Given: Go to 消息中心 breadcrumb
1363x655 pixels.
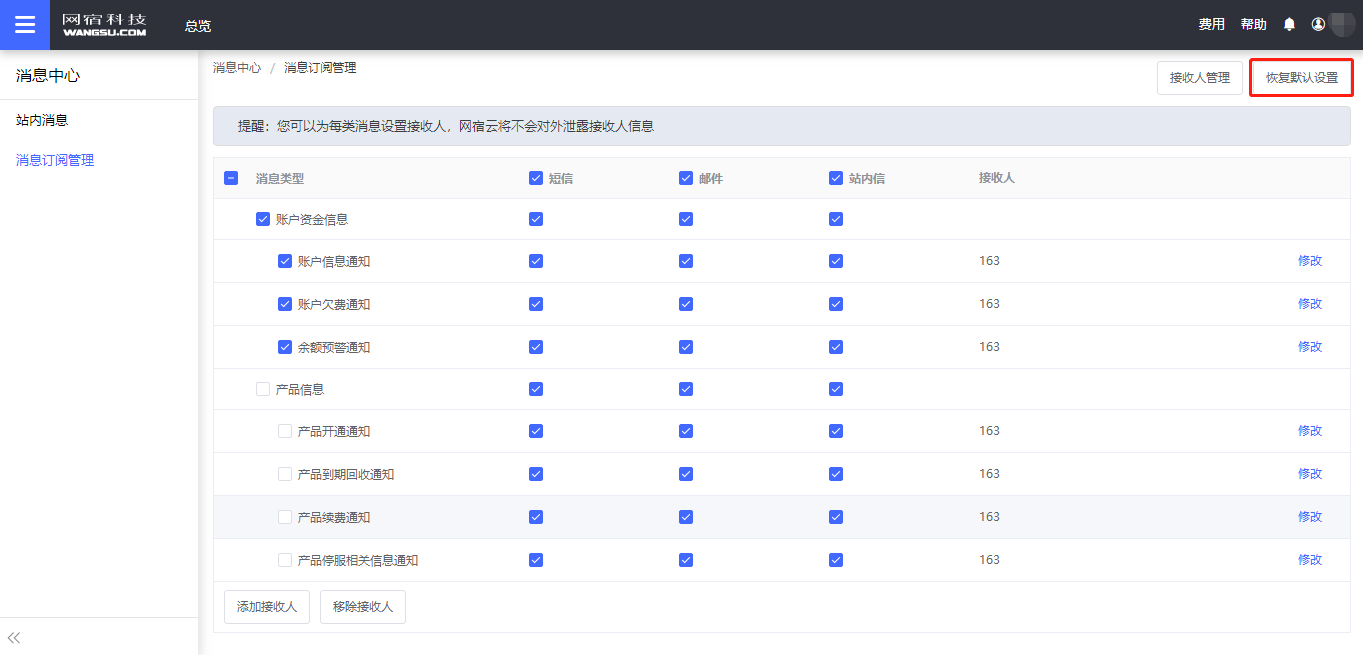Looking at the screenshot, I should point(237,68).
